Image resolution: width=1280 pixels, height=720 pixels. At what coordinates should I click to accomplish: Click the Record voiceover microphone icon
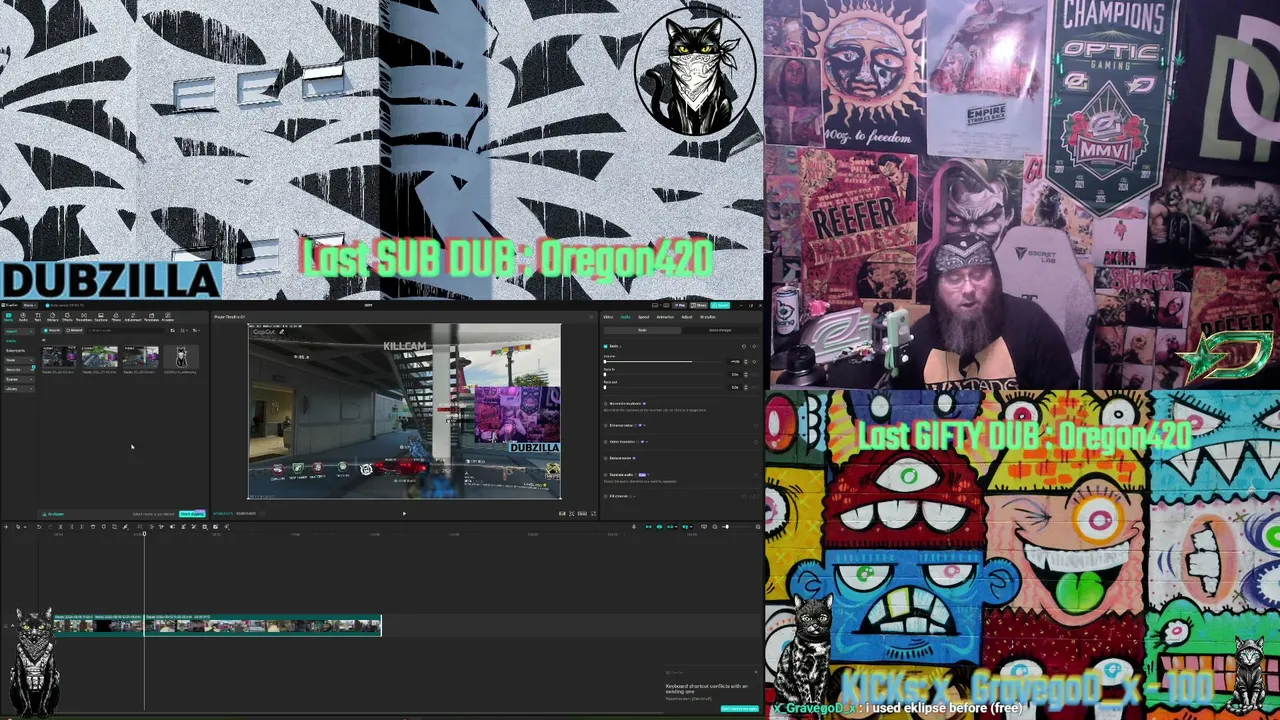pyautogui.click(x=634, y=527)
